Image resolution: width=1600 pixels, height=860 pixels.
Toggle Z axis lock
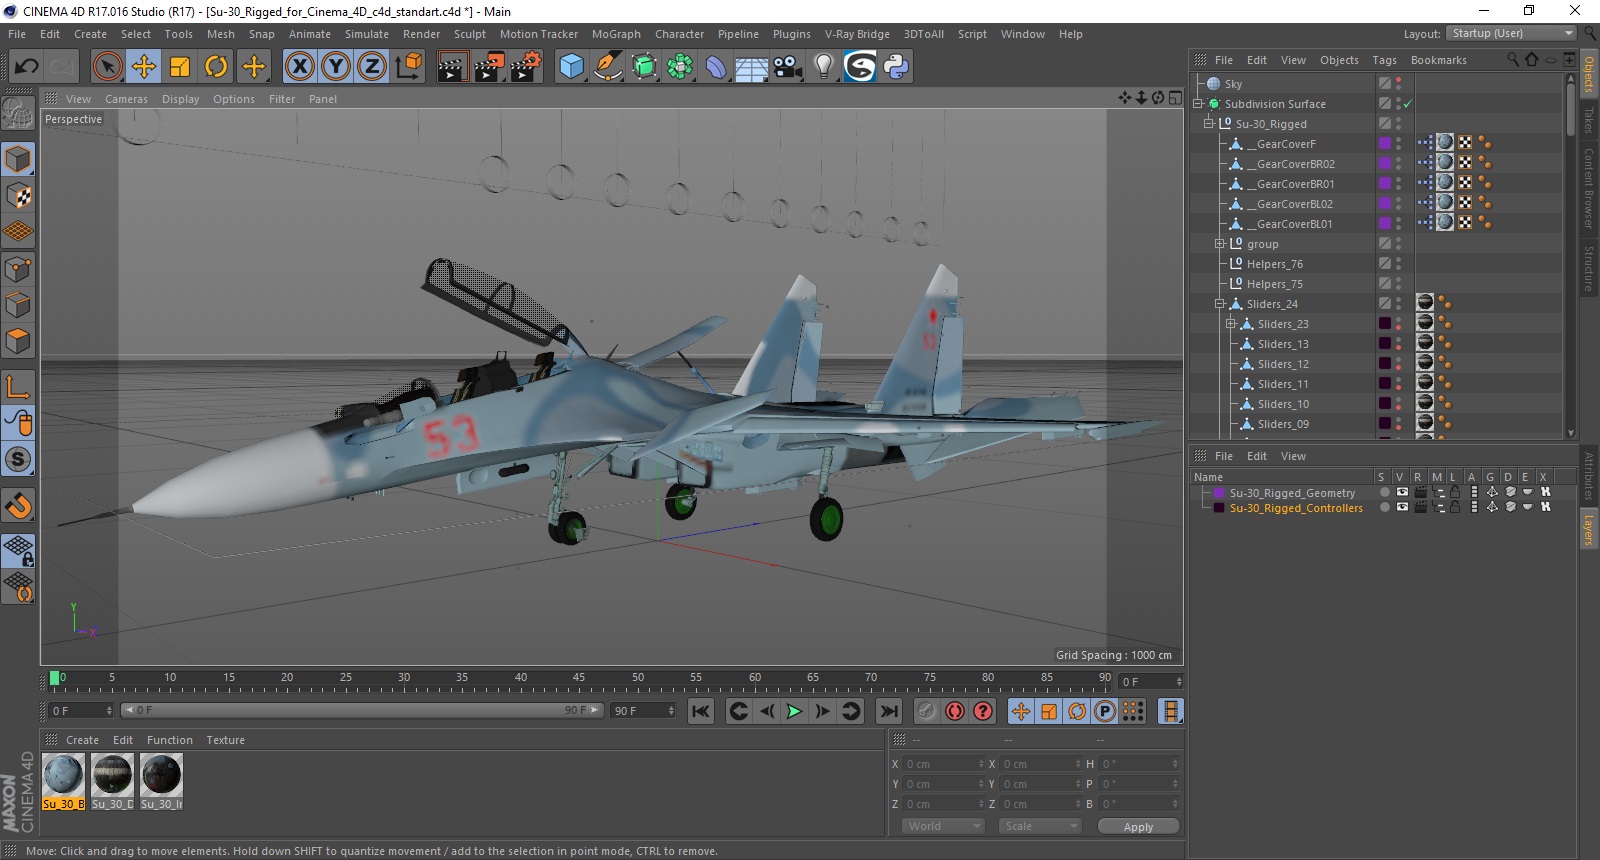371,67
